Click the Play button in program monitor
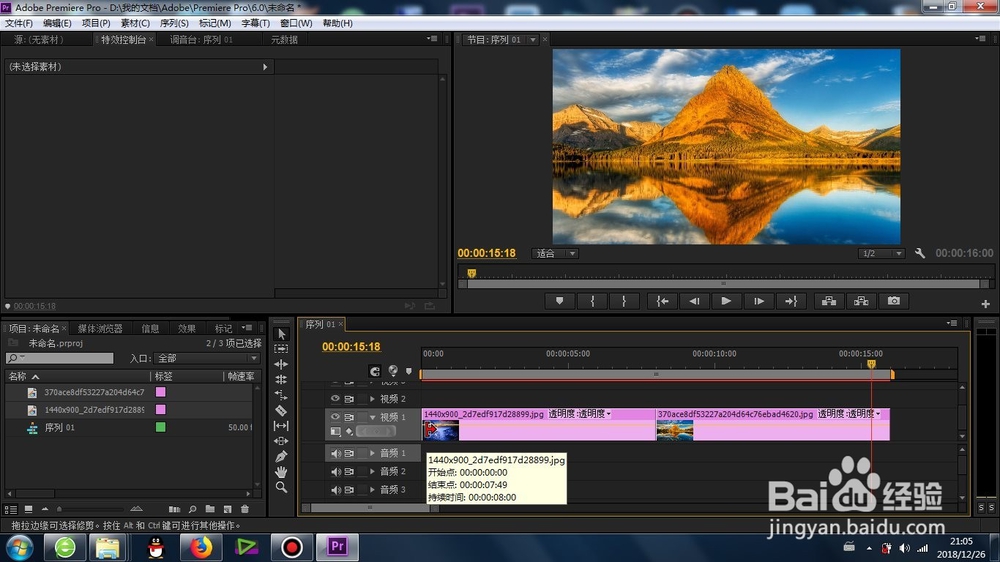 pos(726,301)
